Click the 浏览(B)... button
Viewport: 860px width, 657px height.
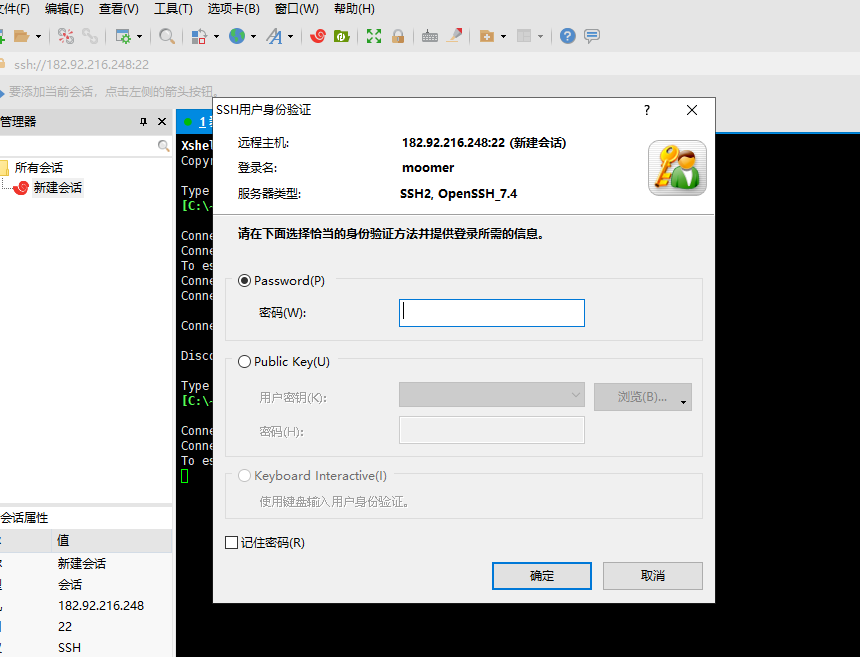pos(643,397)
